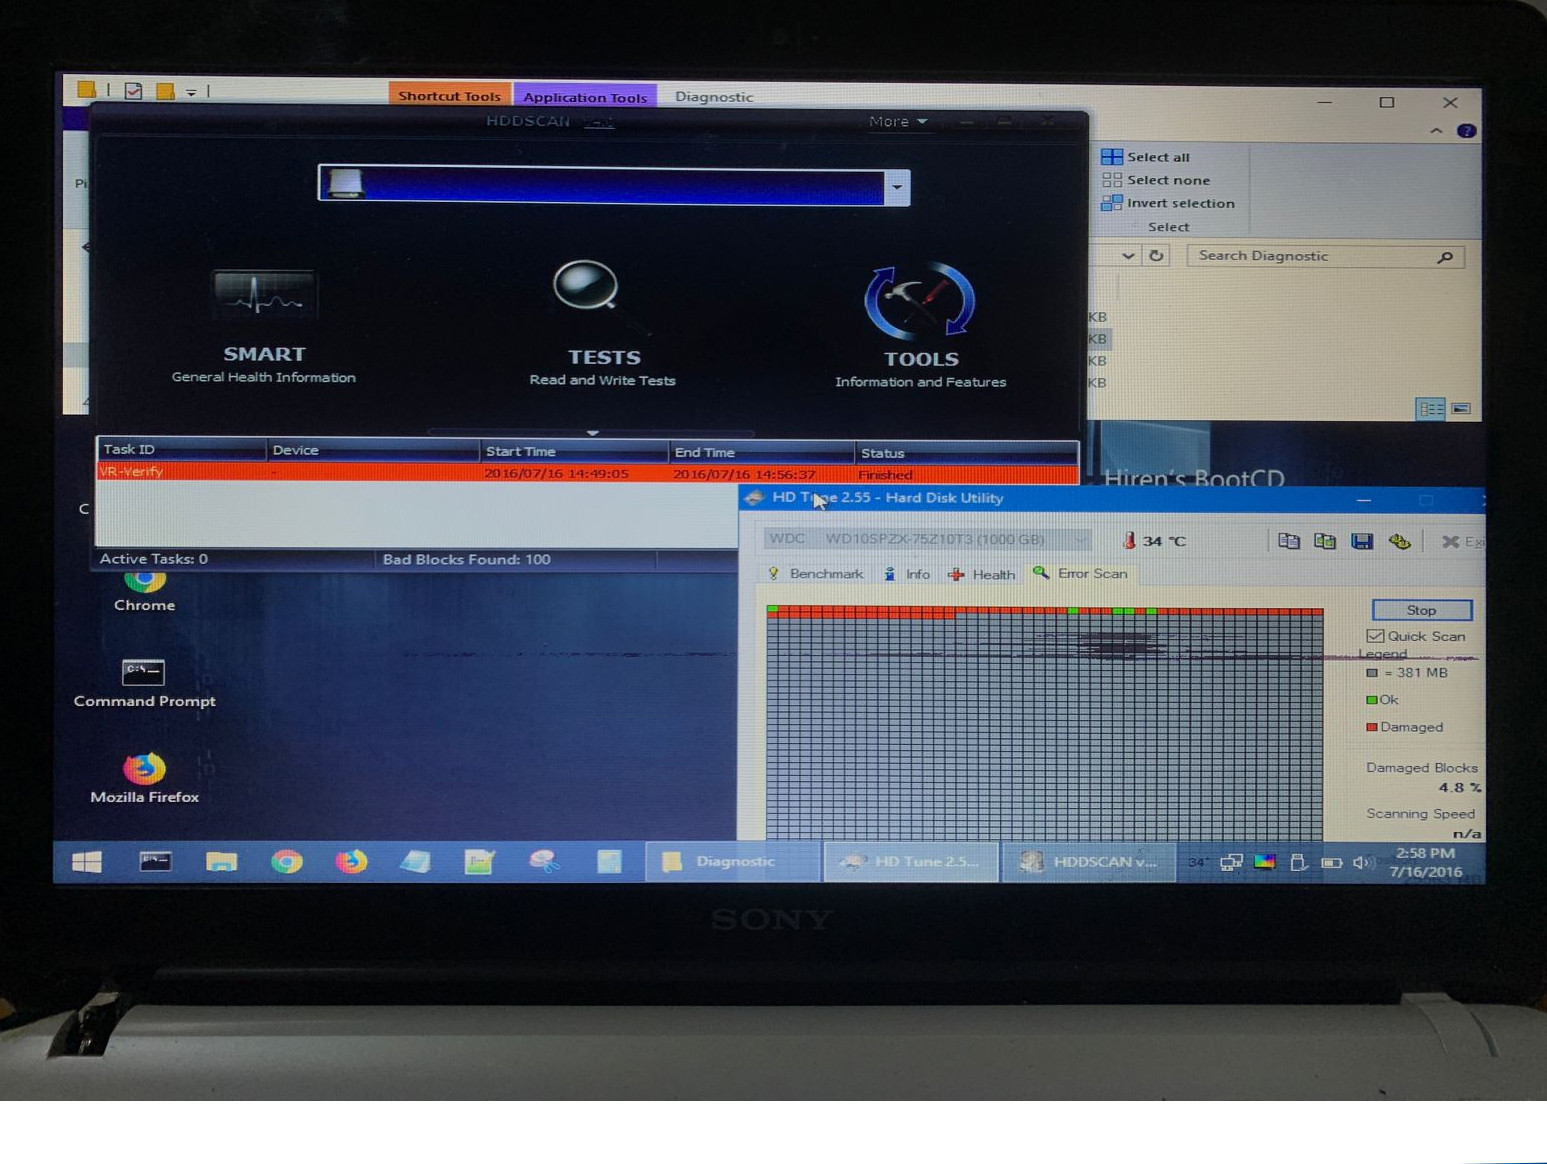Open Command Prompt from the taskbar
Viewport: 1547px width, 1164px height.
(x=155, y=862)
